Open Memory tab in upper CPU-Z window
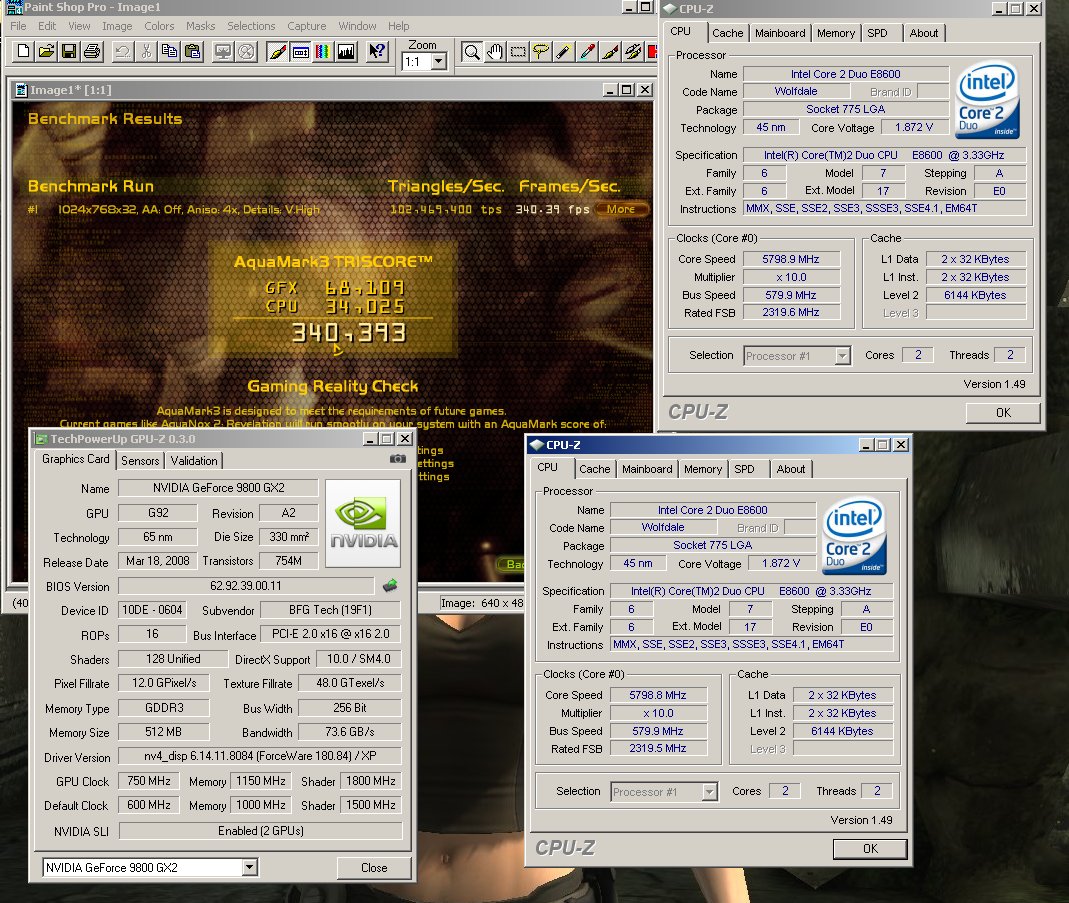 click(x=836, y=33)
